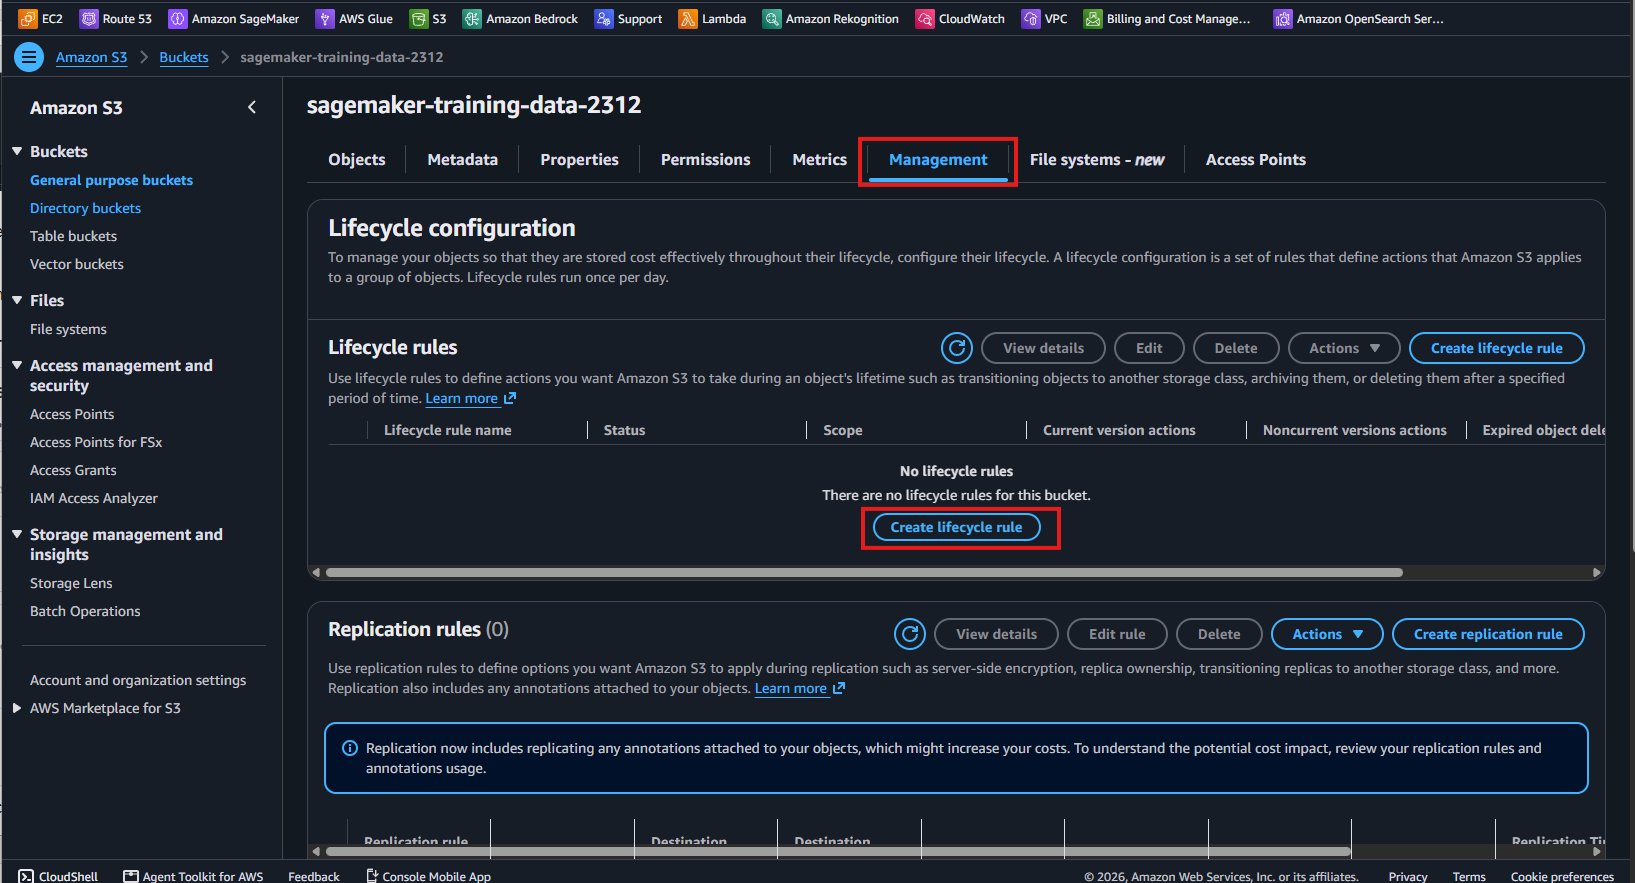Collapse the Buckets section
The height and width of the screenshot is (883, 1635).
point(17,151)
